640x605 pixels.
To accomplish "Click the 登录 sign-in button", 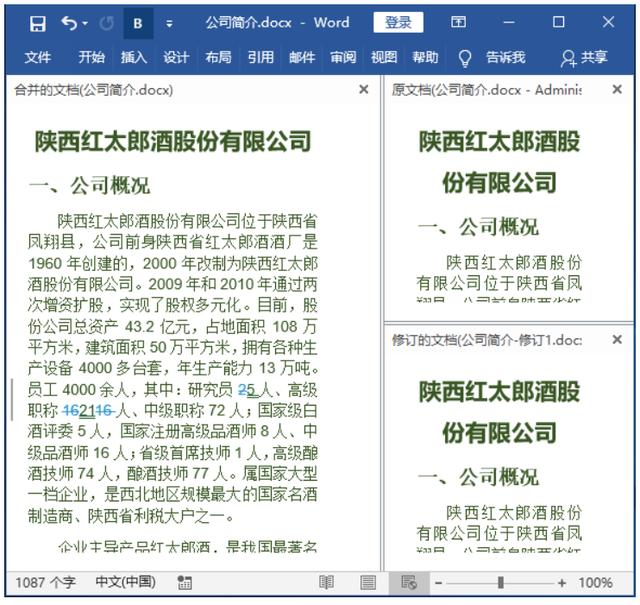I will pyautogui.click(x=398, y=22).
